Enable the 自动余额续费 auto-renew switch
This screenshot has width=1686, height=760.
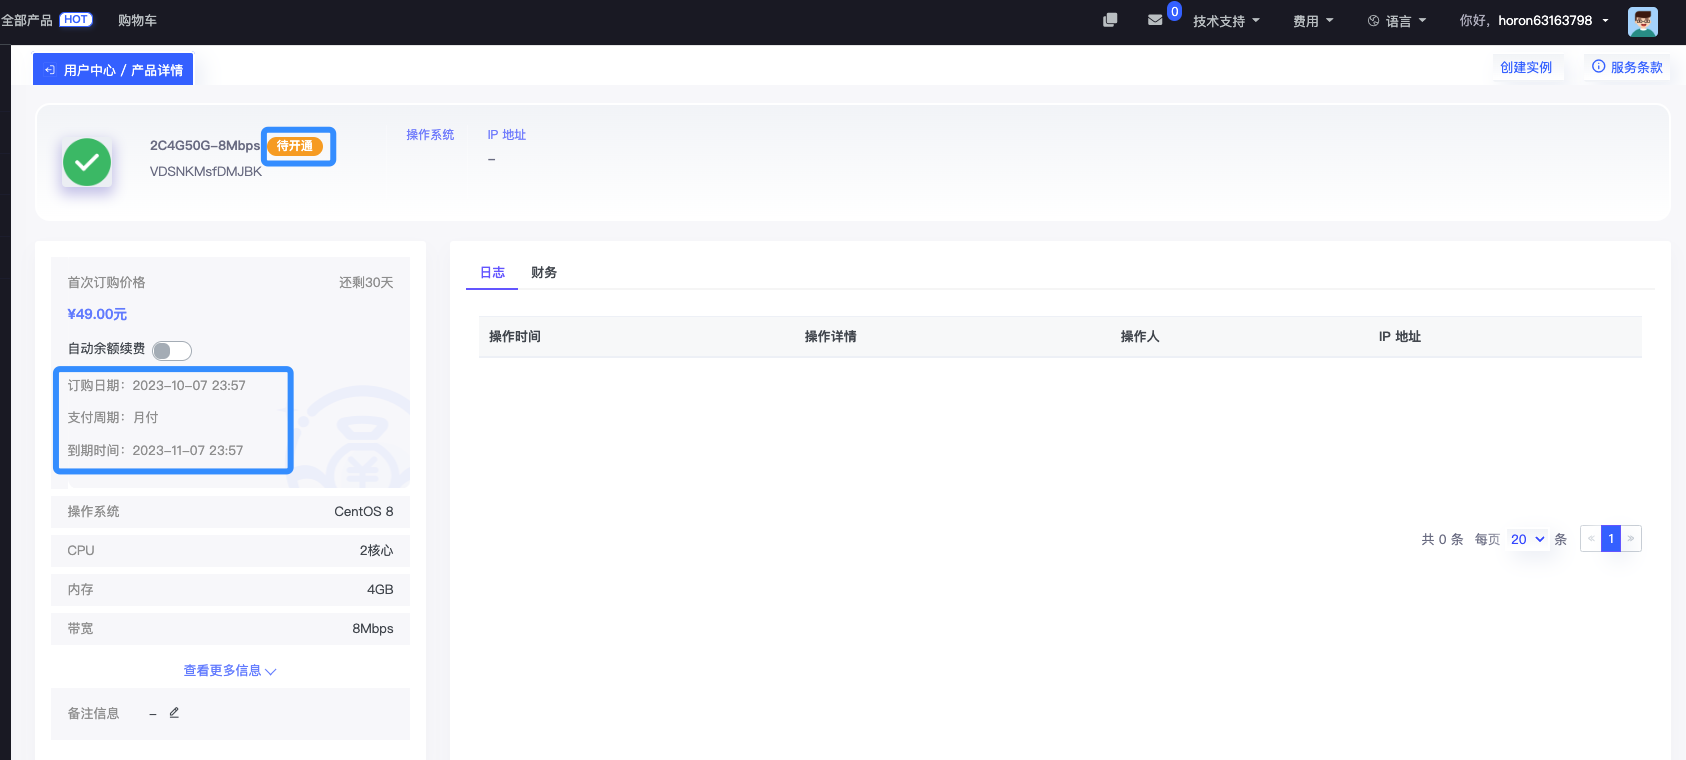171,350
